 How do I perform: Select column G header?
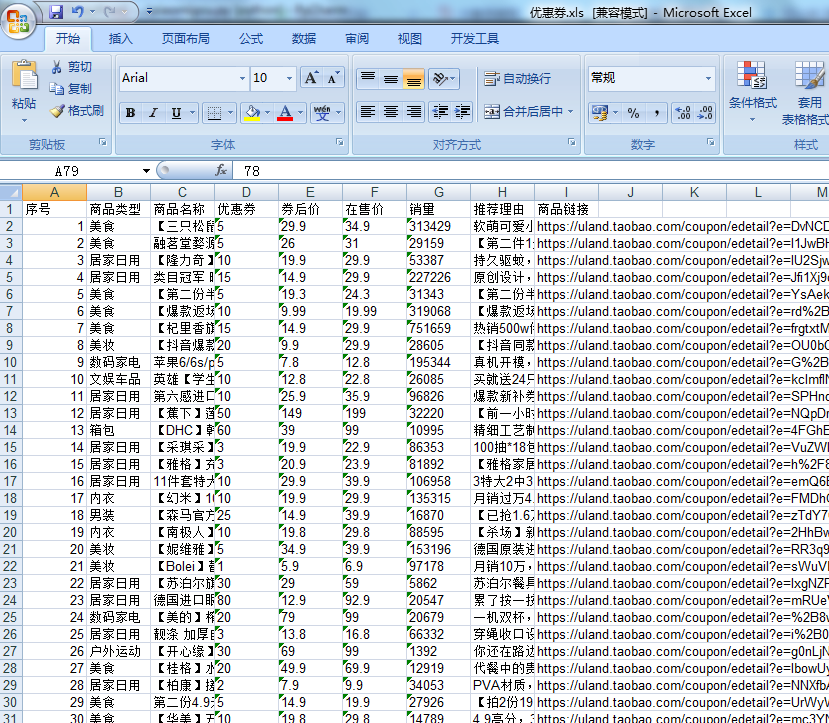click(438, 192)
